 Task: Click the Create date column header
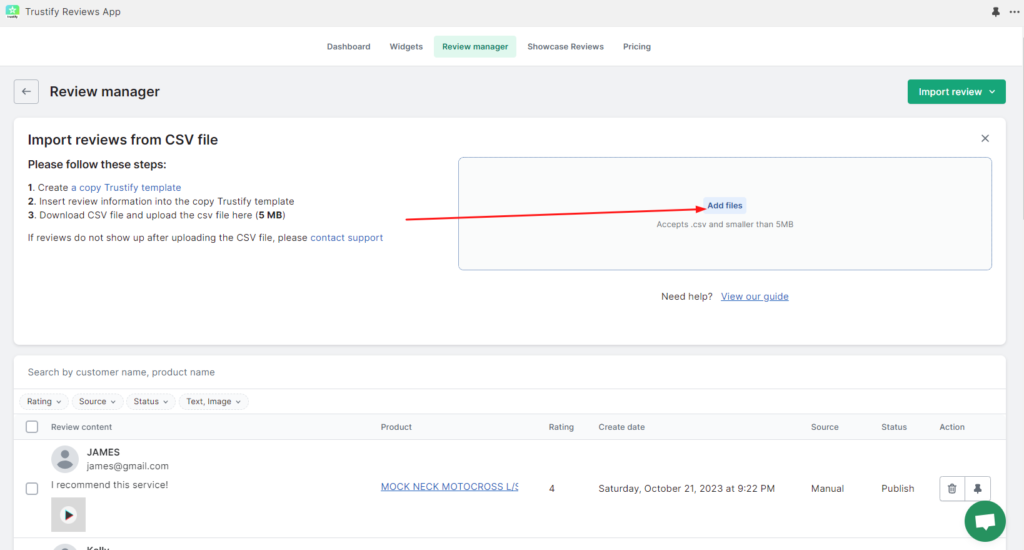621,427
